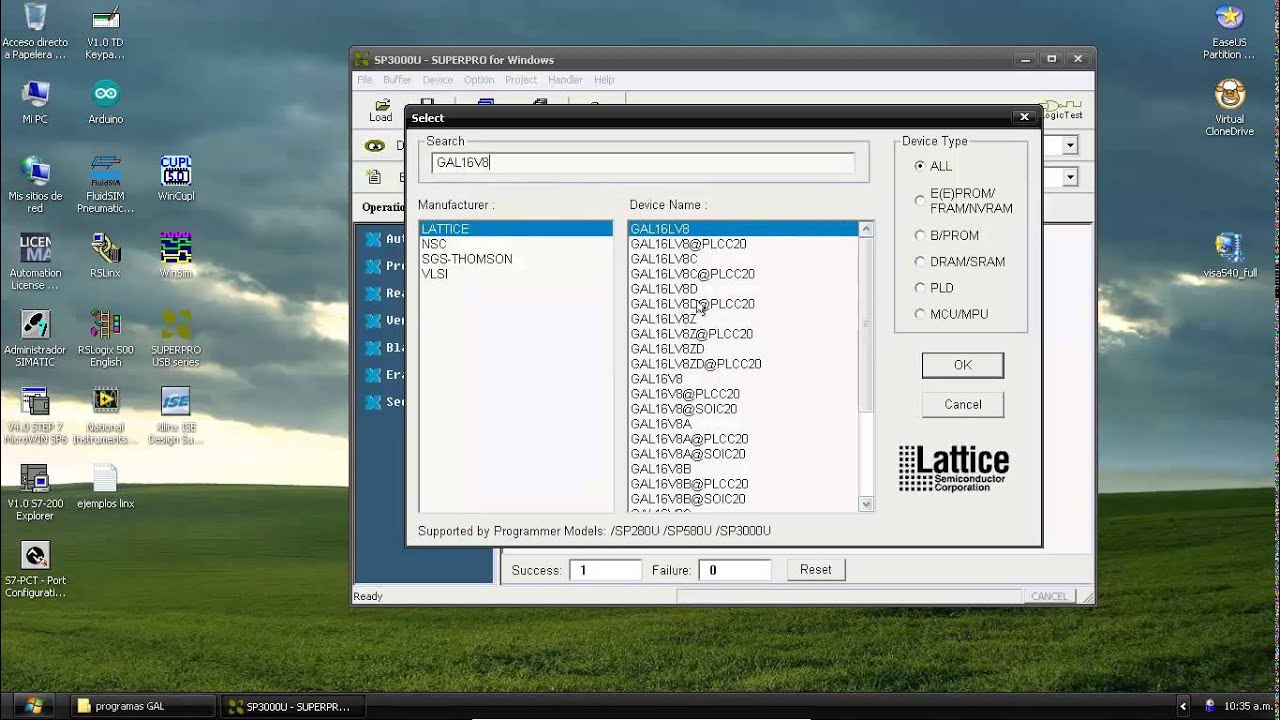Choose the DRAM/SRAM device type
The width and height of the screenshot is (1280, 720).
pos(919,261)
